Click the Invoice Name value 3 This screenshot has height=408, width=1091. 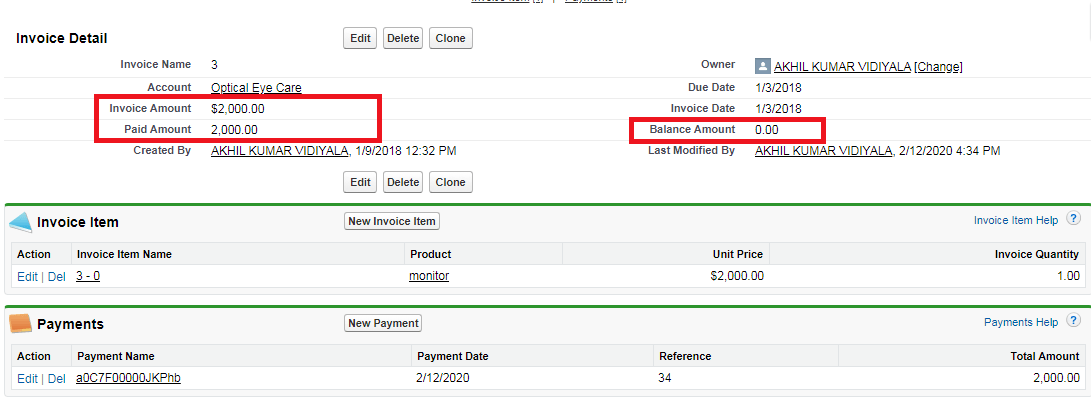(x=214, y=65)
